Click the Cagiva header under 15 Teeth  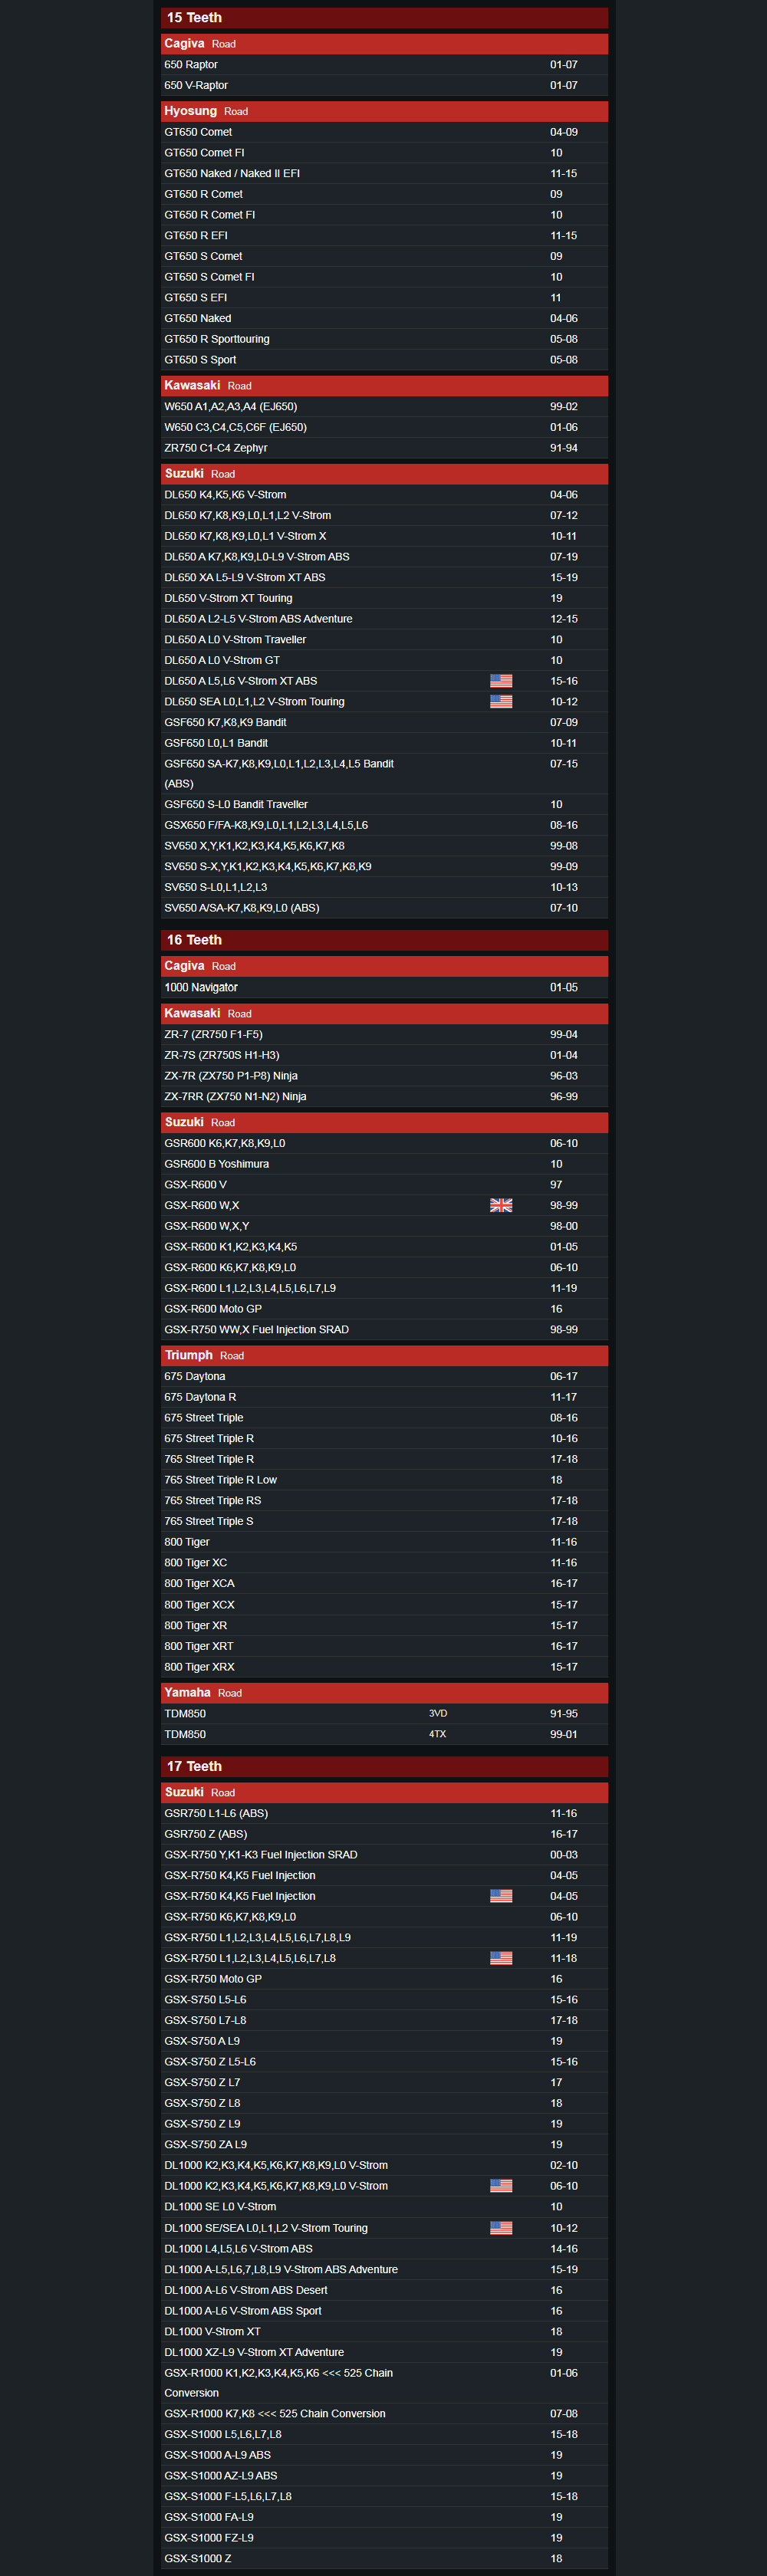point(384,44)
